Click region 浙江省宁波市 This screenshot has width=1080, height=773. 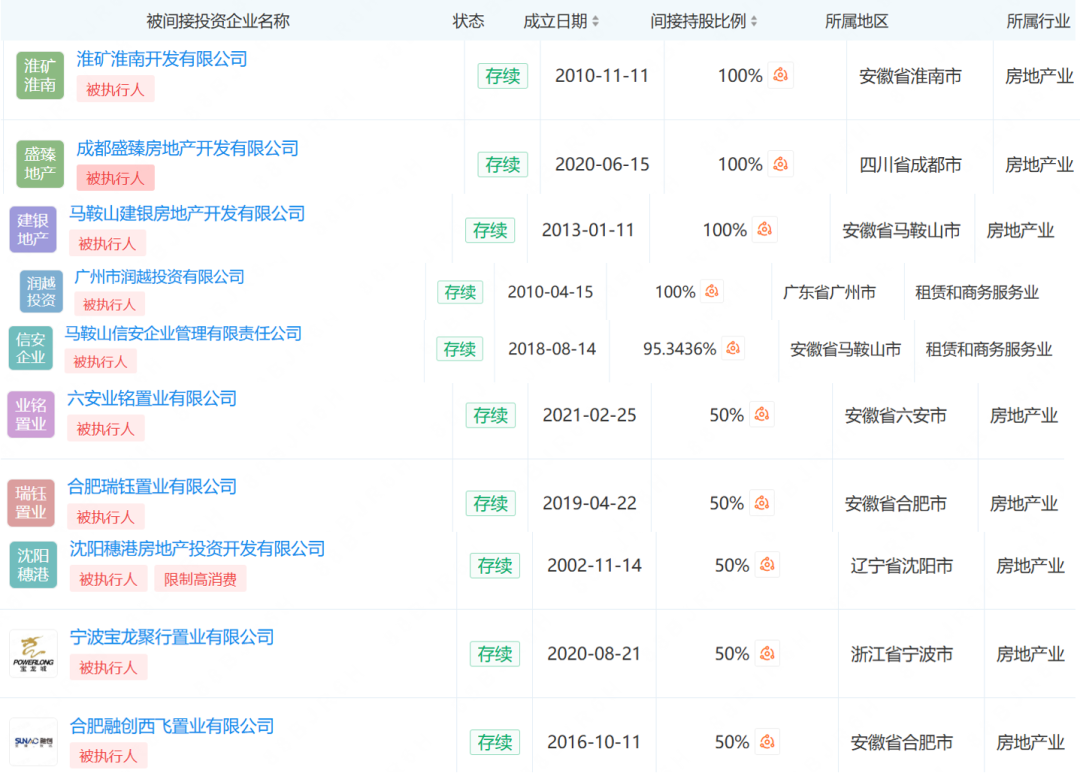coord(902,654)
